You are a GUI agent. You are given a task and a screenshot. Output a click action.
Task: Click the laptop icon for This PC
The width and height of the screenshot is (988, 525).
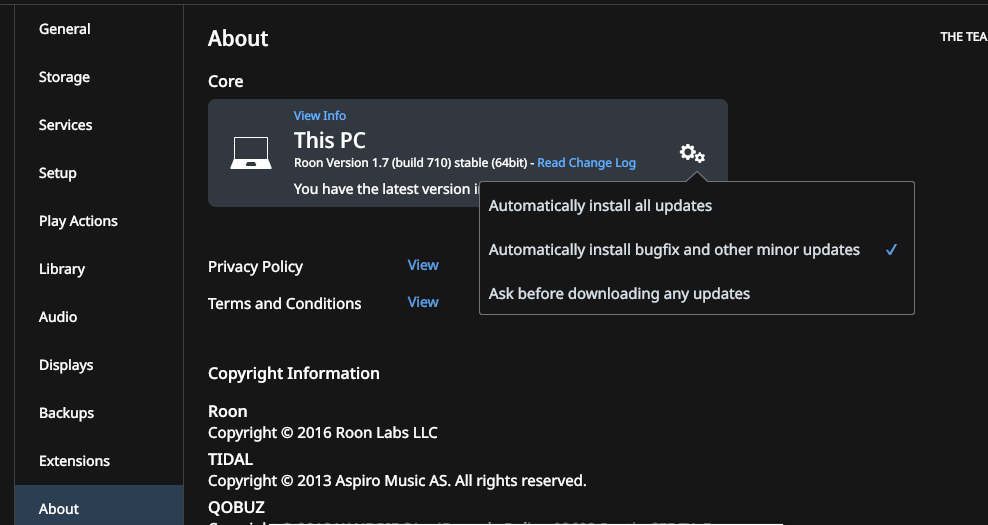pos(251,153)
